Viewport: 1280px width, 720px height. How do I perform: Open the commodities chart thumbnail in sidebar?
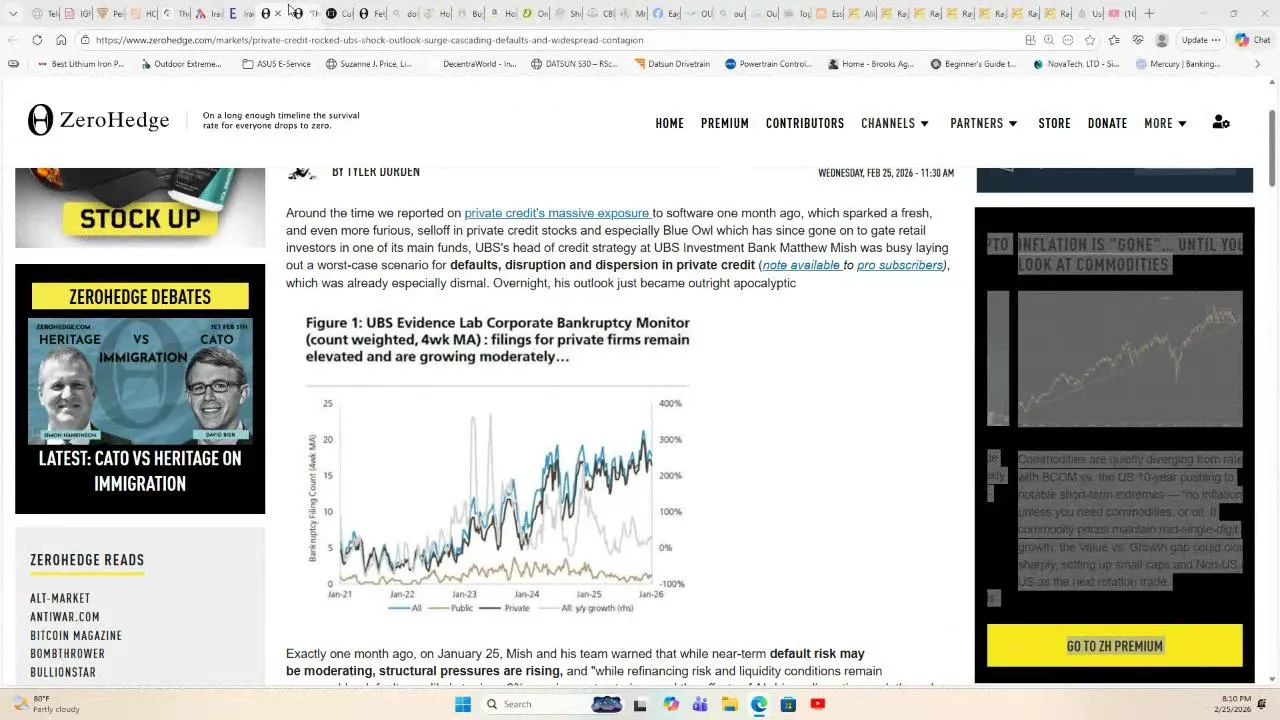(x=1130, y=358)
